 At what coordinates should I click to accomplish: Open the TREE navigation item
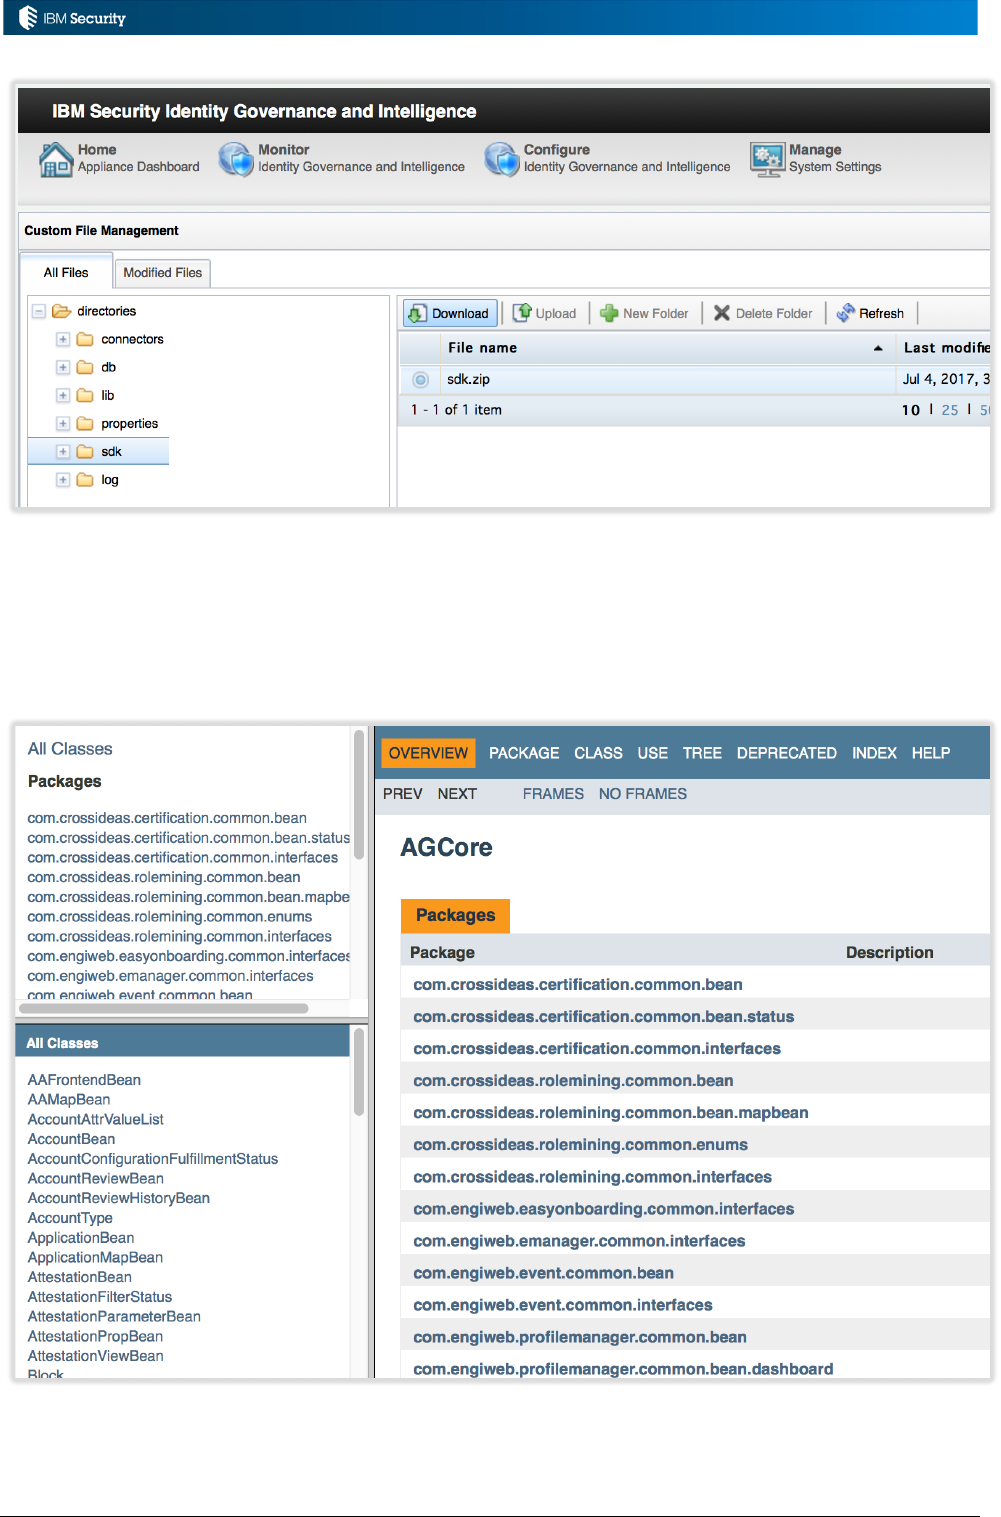702,753
